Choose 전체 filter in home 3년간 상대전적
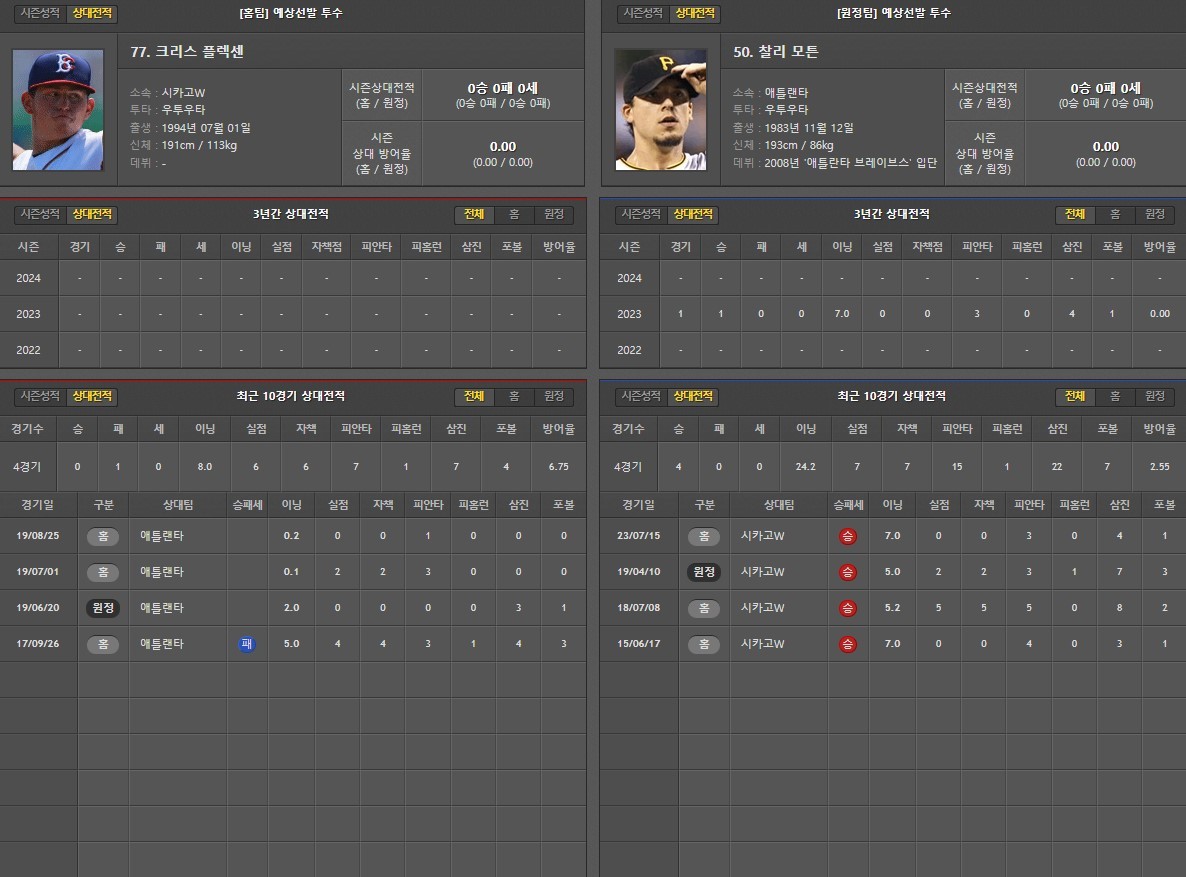The height and width of the screenshot is (877, 1186). tap(474, 214)
